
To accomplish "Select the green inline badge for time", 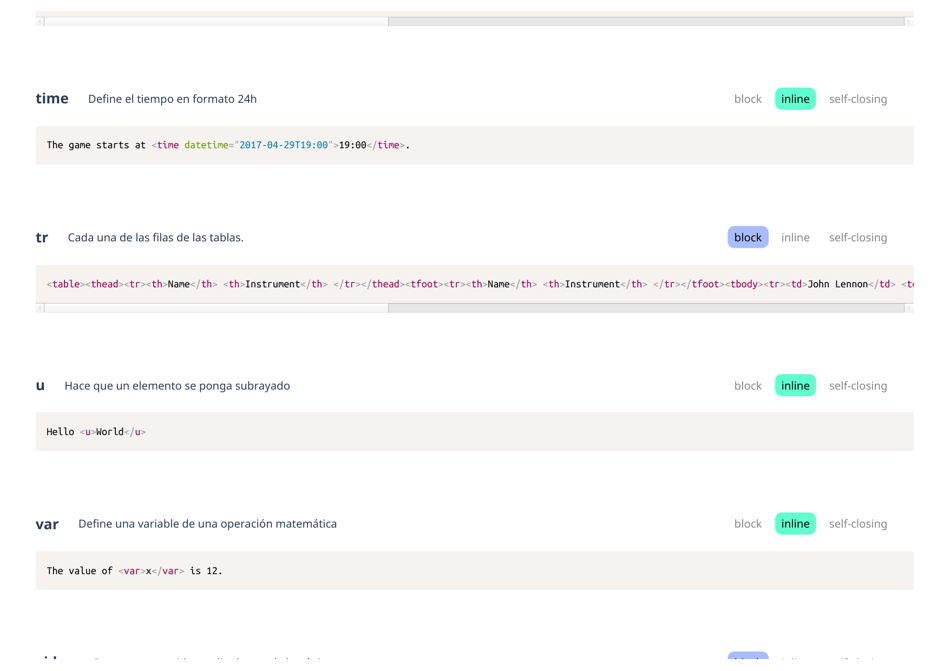I will tap(795, 98).
